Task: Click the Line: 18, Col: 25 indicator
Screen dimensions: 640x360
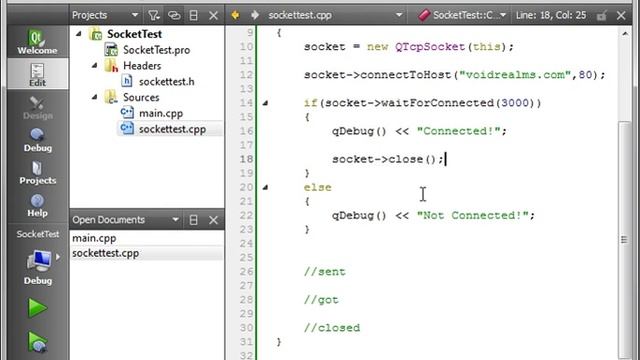Action: (x=551, y=15)
